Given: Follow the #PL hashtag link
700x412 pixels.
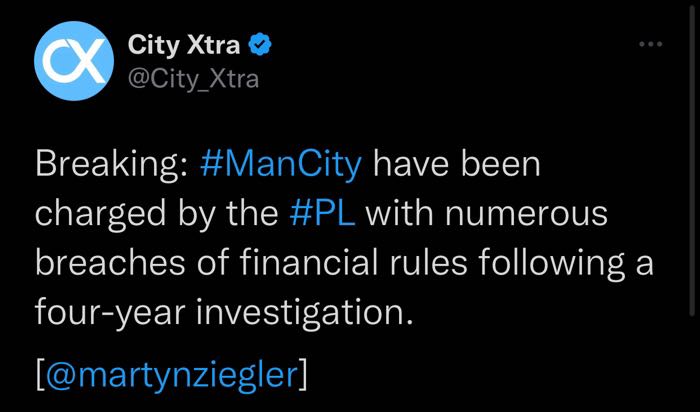Looking at the screenshot, I should point(323,213).
